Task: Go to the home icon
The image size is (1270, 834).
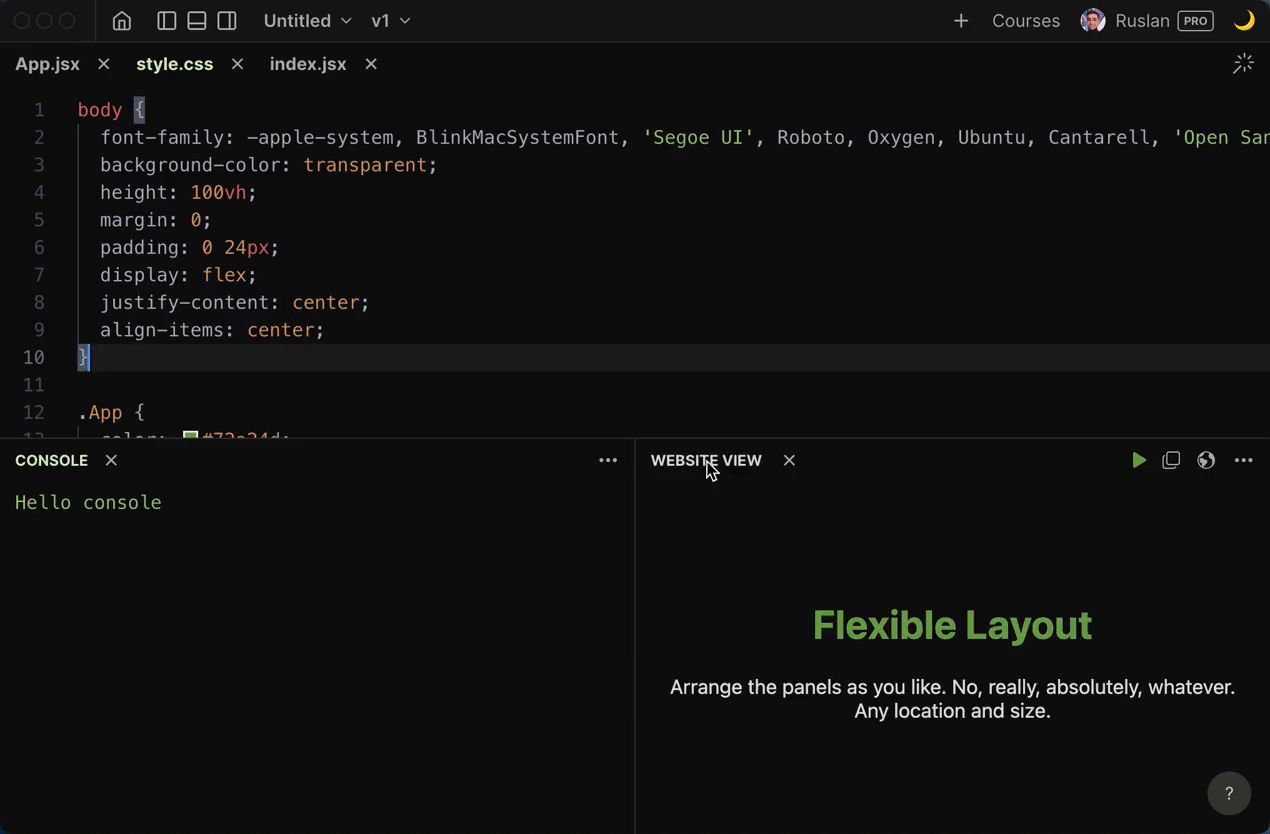Action: point(122,21)
